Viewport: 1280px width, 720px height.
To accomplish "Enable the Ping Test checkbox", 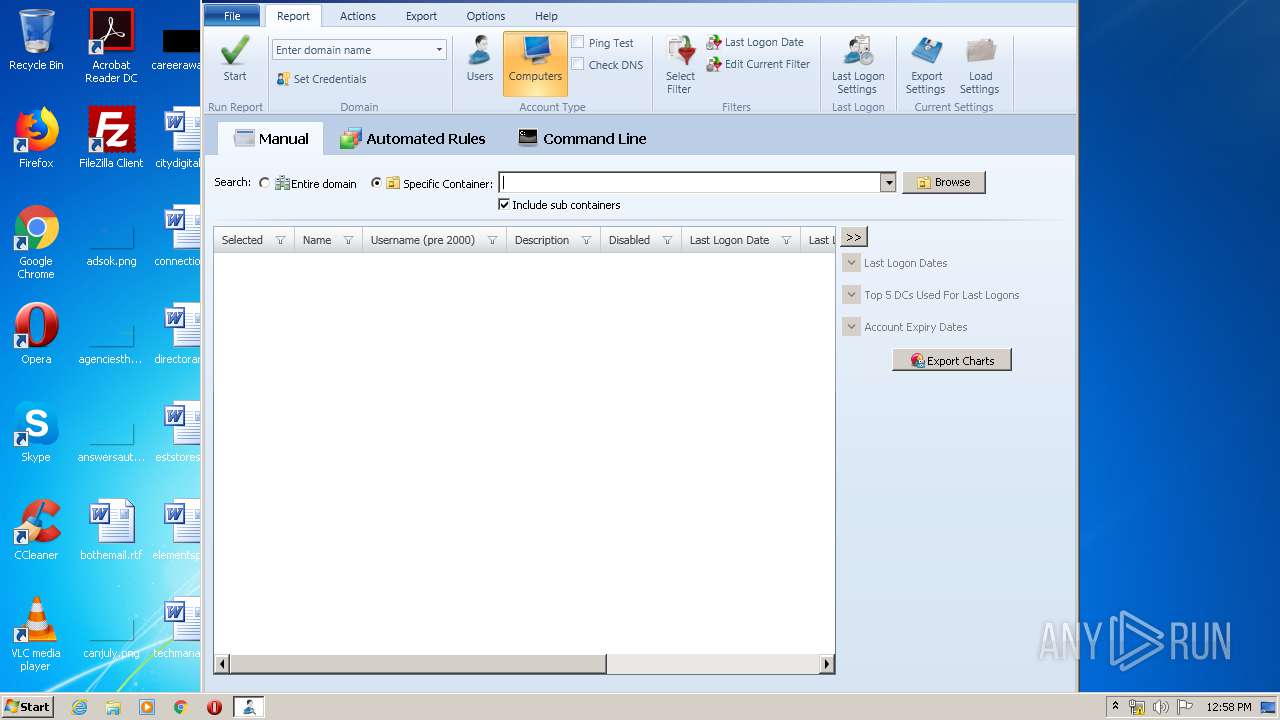I will pyautogui.click(x=578, y=42).
